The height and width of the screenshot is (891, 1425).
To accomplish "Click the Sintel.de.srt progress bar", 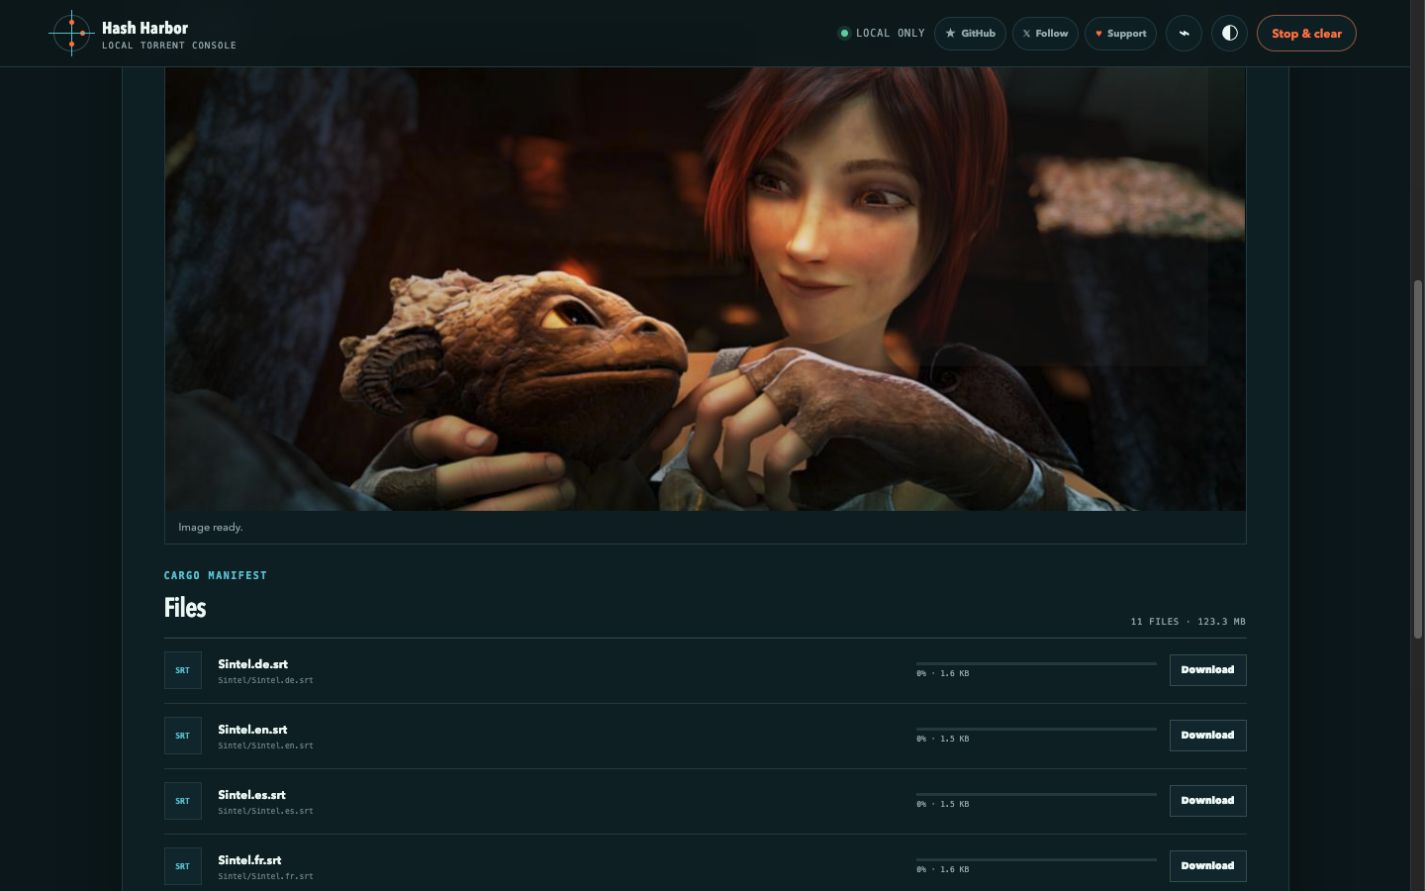I will 1036,663.
